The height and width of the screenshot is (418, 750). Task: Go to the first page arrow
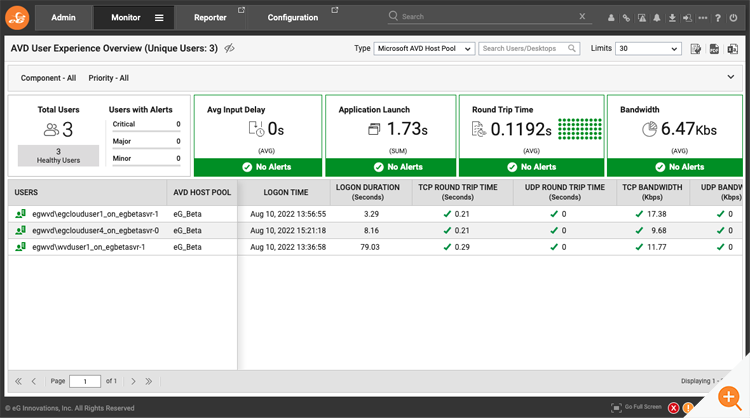(x=18, y=381)
